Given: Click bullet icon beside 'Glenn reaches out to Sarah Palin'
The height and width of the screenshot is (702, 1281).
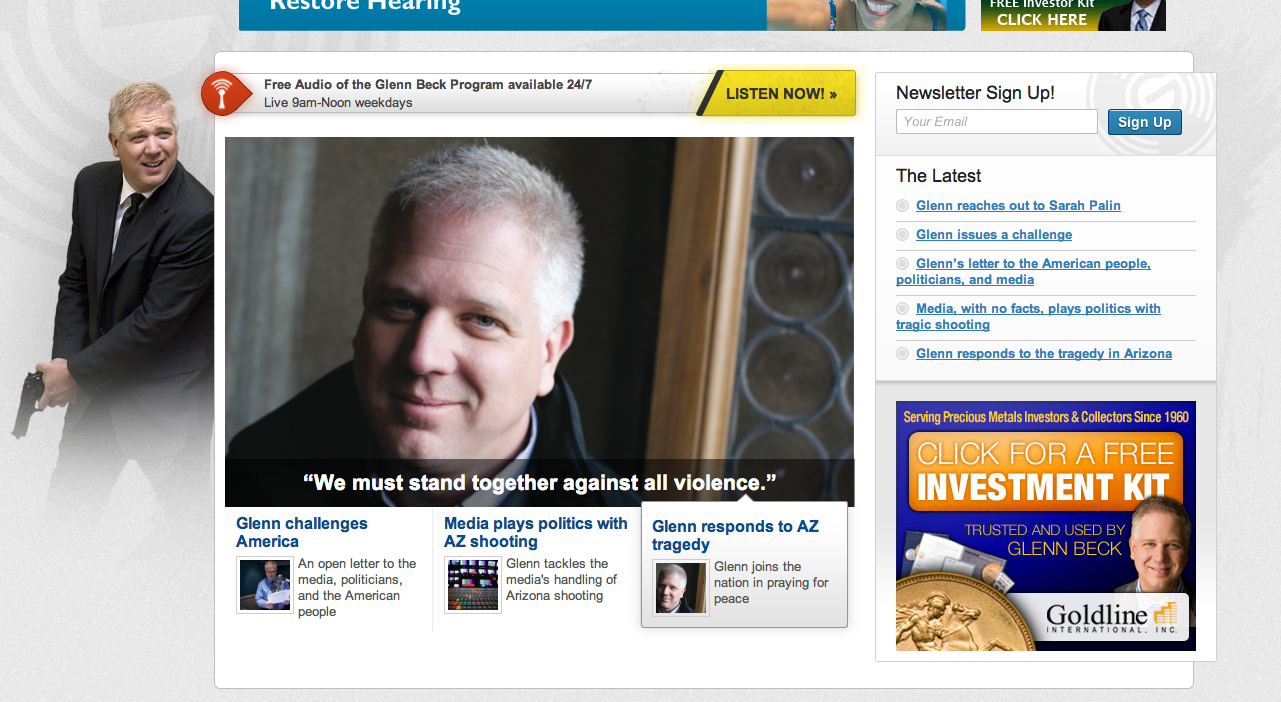Looking at the screenshot, I should coord(903,205).
